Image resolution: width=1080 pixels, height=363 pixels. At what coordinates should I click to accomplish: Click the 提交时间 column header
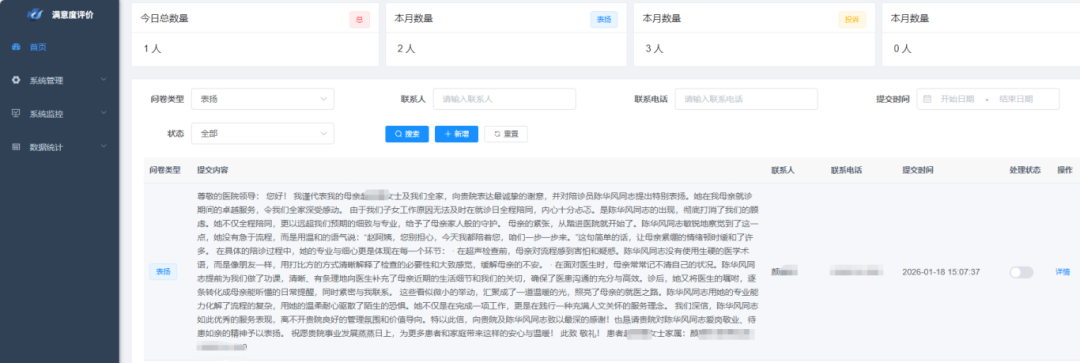click(918, 170)
